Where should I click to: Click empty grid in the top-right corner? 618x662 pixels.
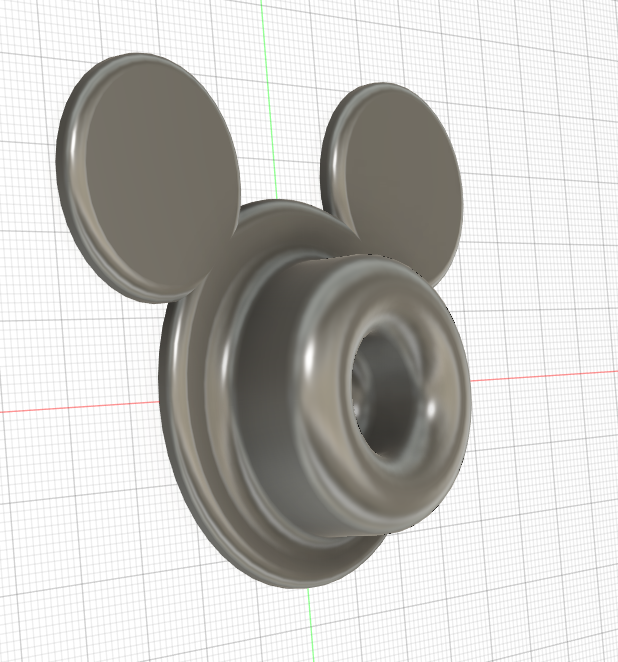point(560,60)
